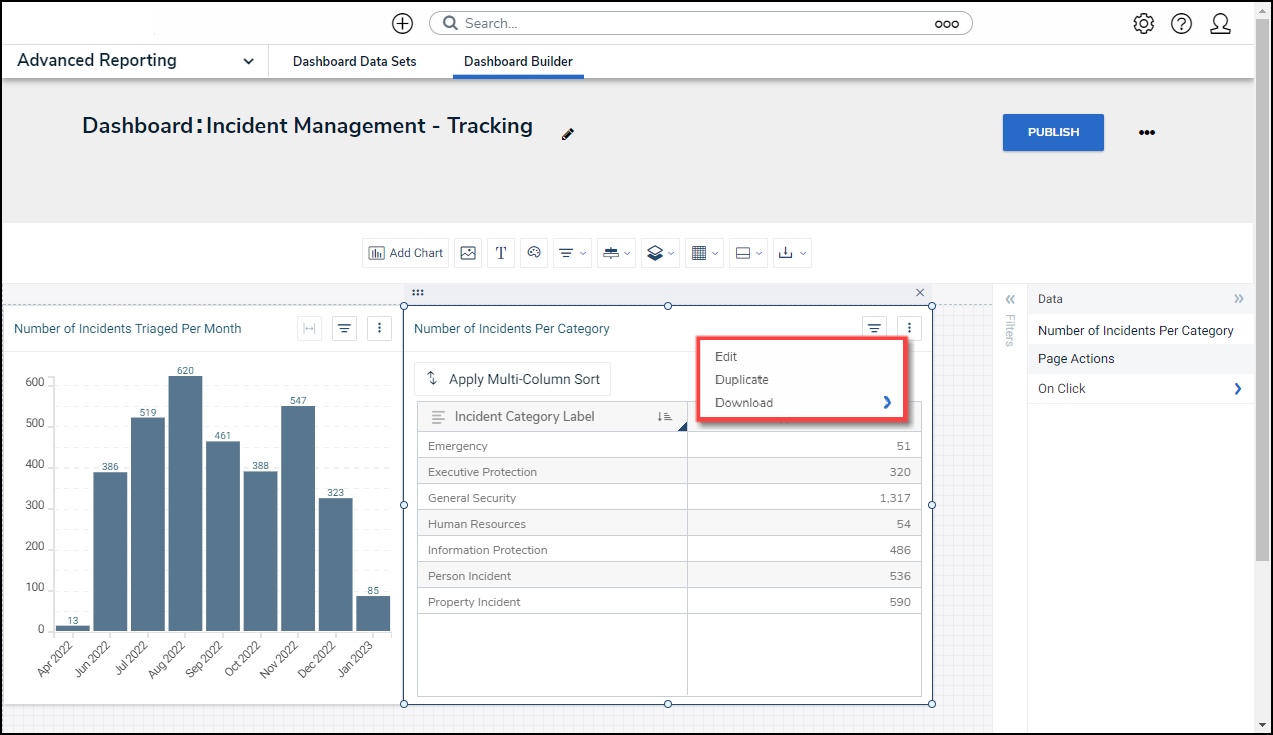1273x735 pixels.
Task: Click the plus icon beside the search bar
Action: click(402, 24)
